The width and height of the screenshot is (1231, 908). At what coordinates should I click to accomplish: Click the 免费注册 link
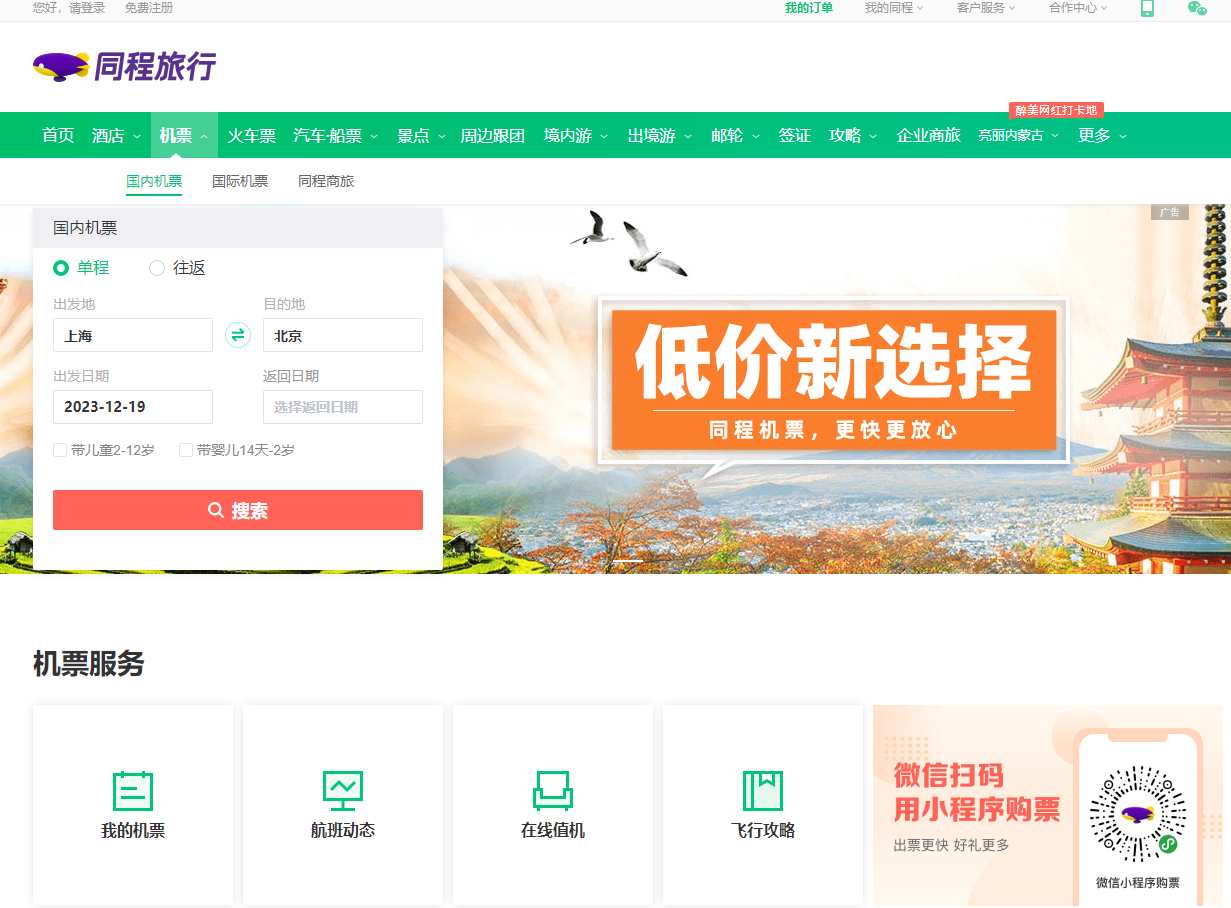(148, 8)
